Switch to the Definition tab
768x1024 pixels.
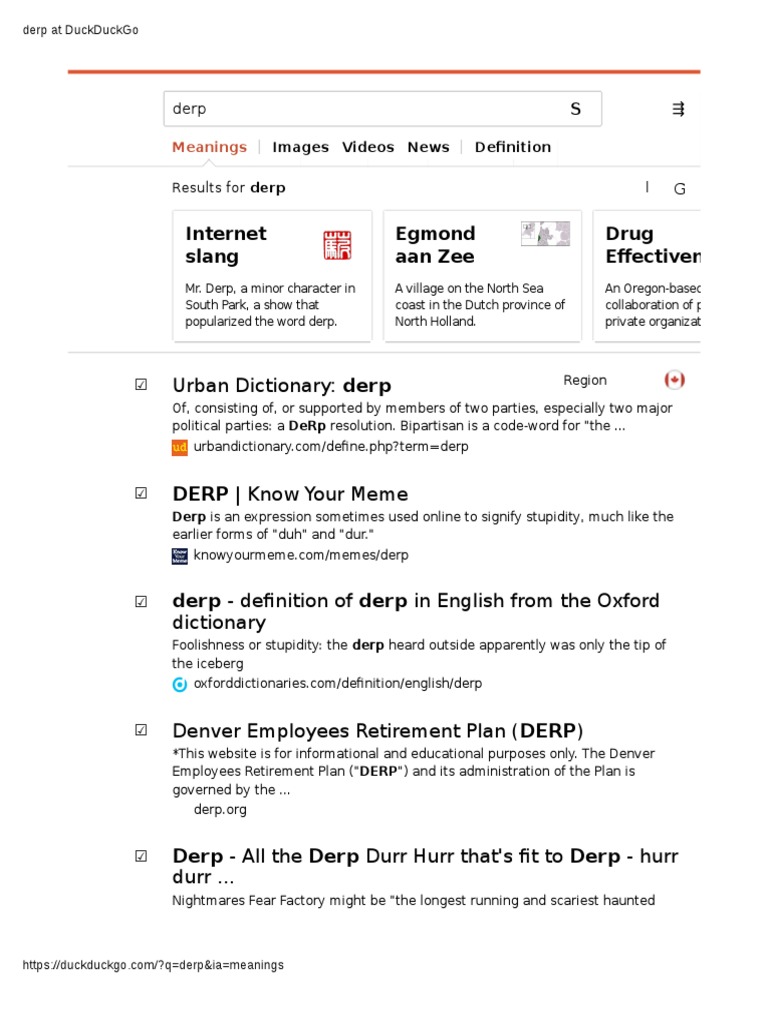tap(513, 147)
